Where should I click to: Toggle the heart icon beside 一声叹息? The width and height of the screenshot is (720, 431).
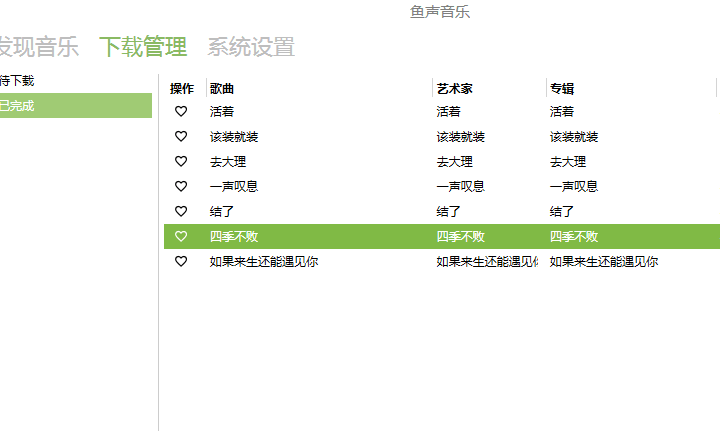[x=181, y=187]
